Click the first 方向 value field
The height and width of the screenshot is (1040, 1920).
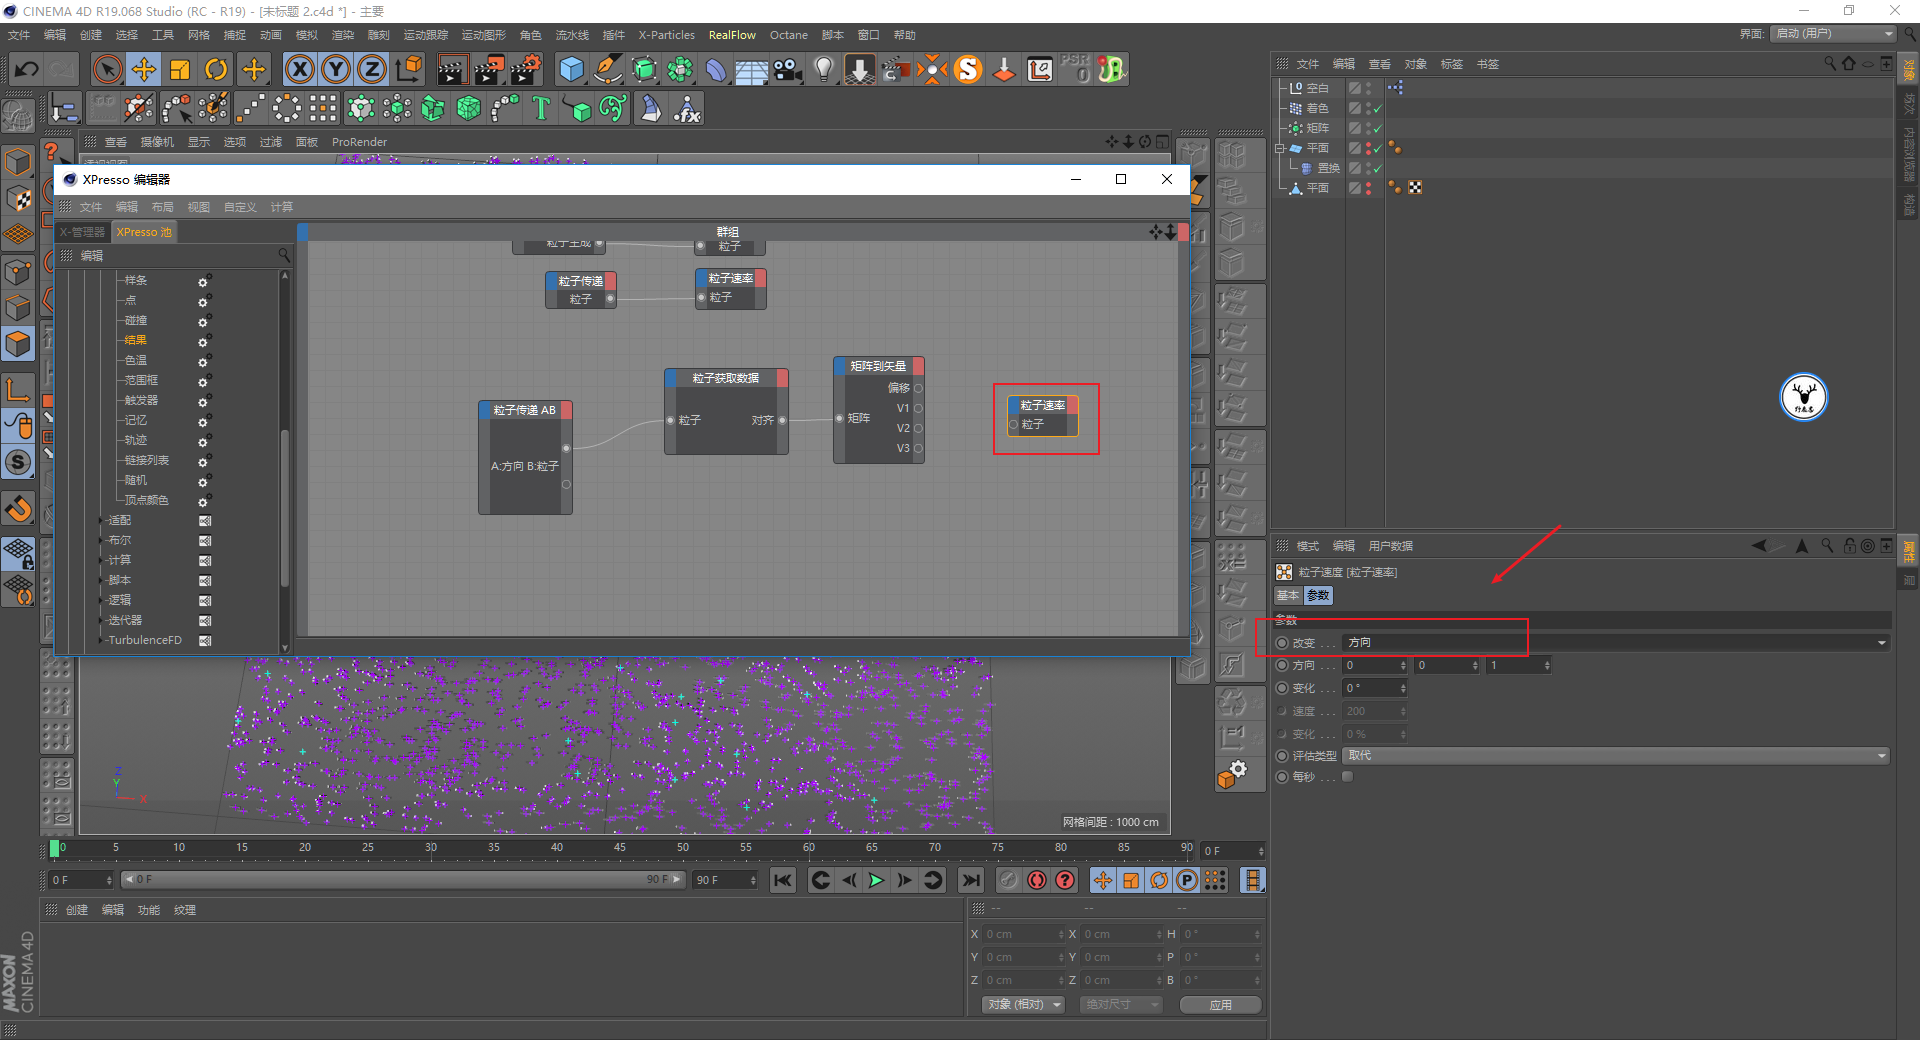(1375, 666)
